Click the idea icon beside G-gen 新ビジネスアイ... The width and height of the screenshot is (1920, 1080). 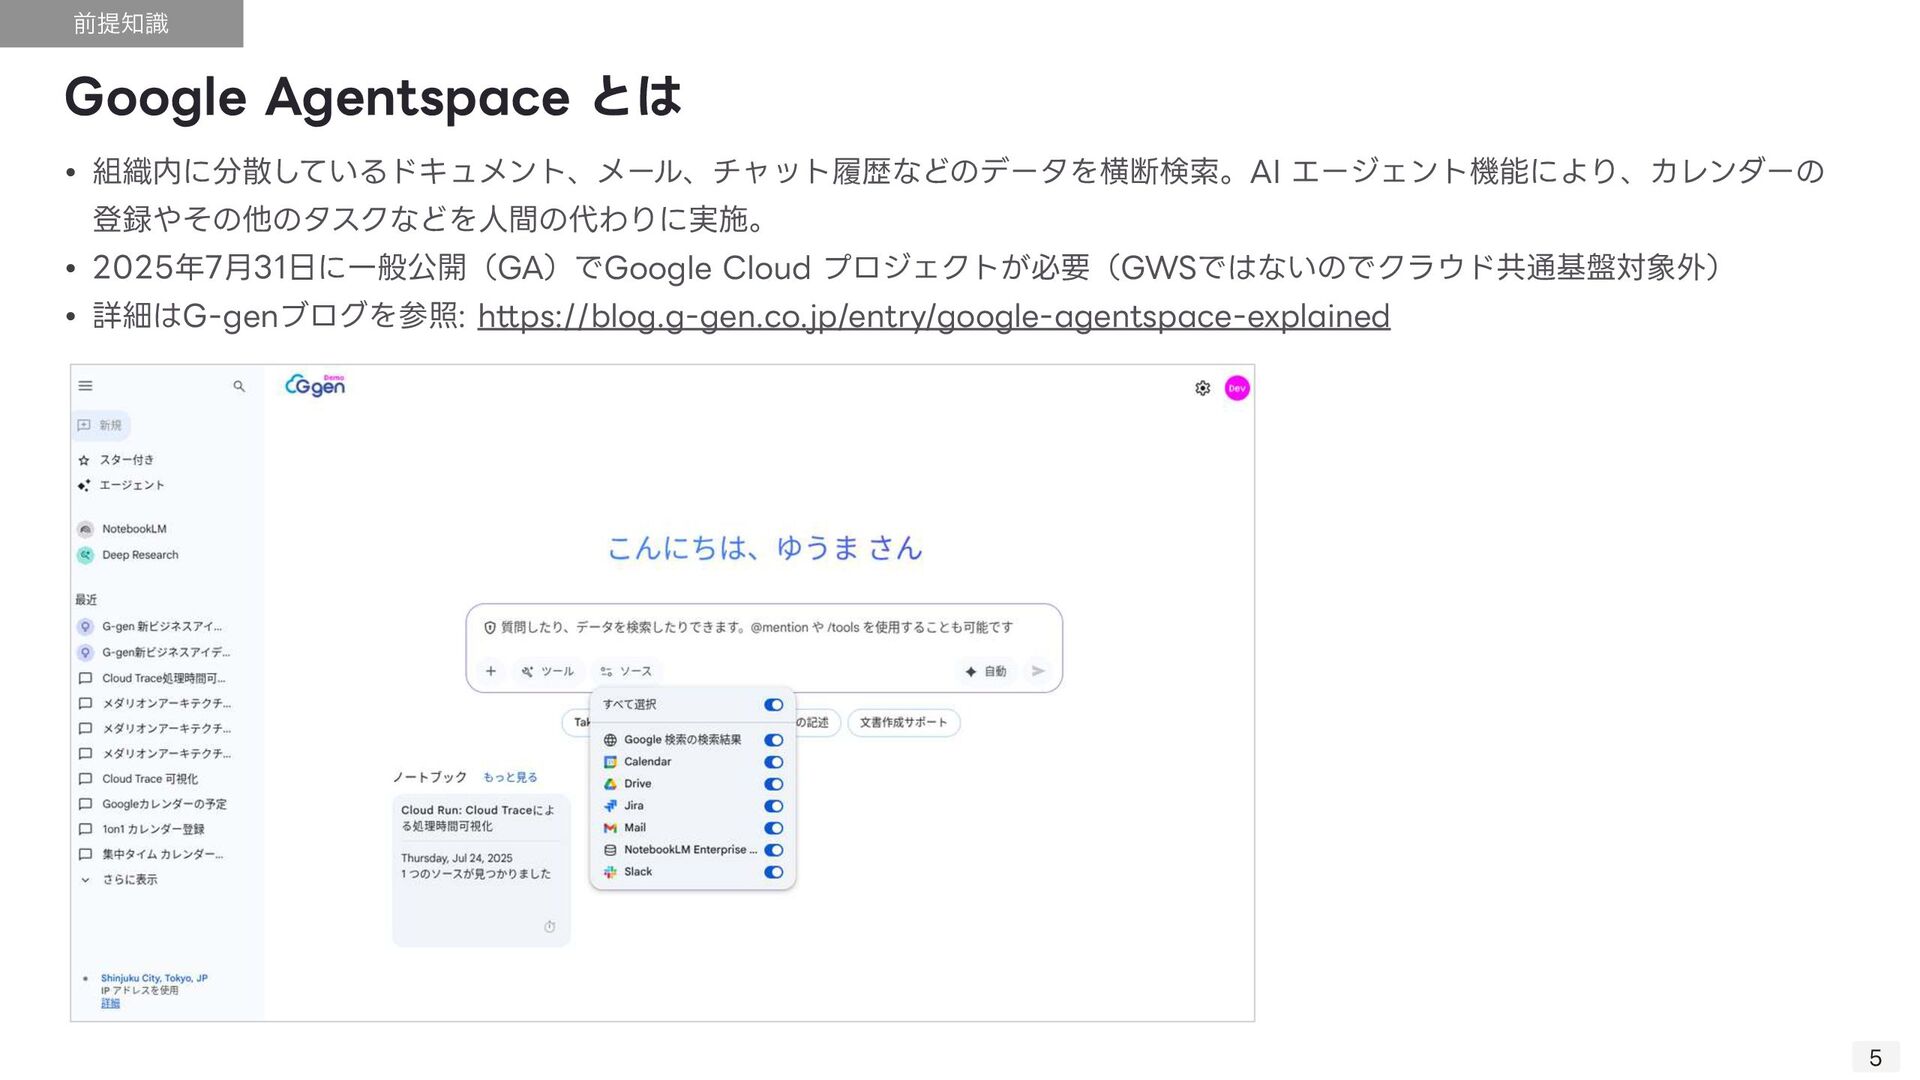[x=86, y=627]
